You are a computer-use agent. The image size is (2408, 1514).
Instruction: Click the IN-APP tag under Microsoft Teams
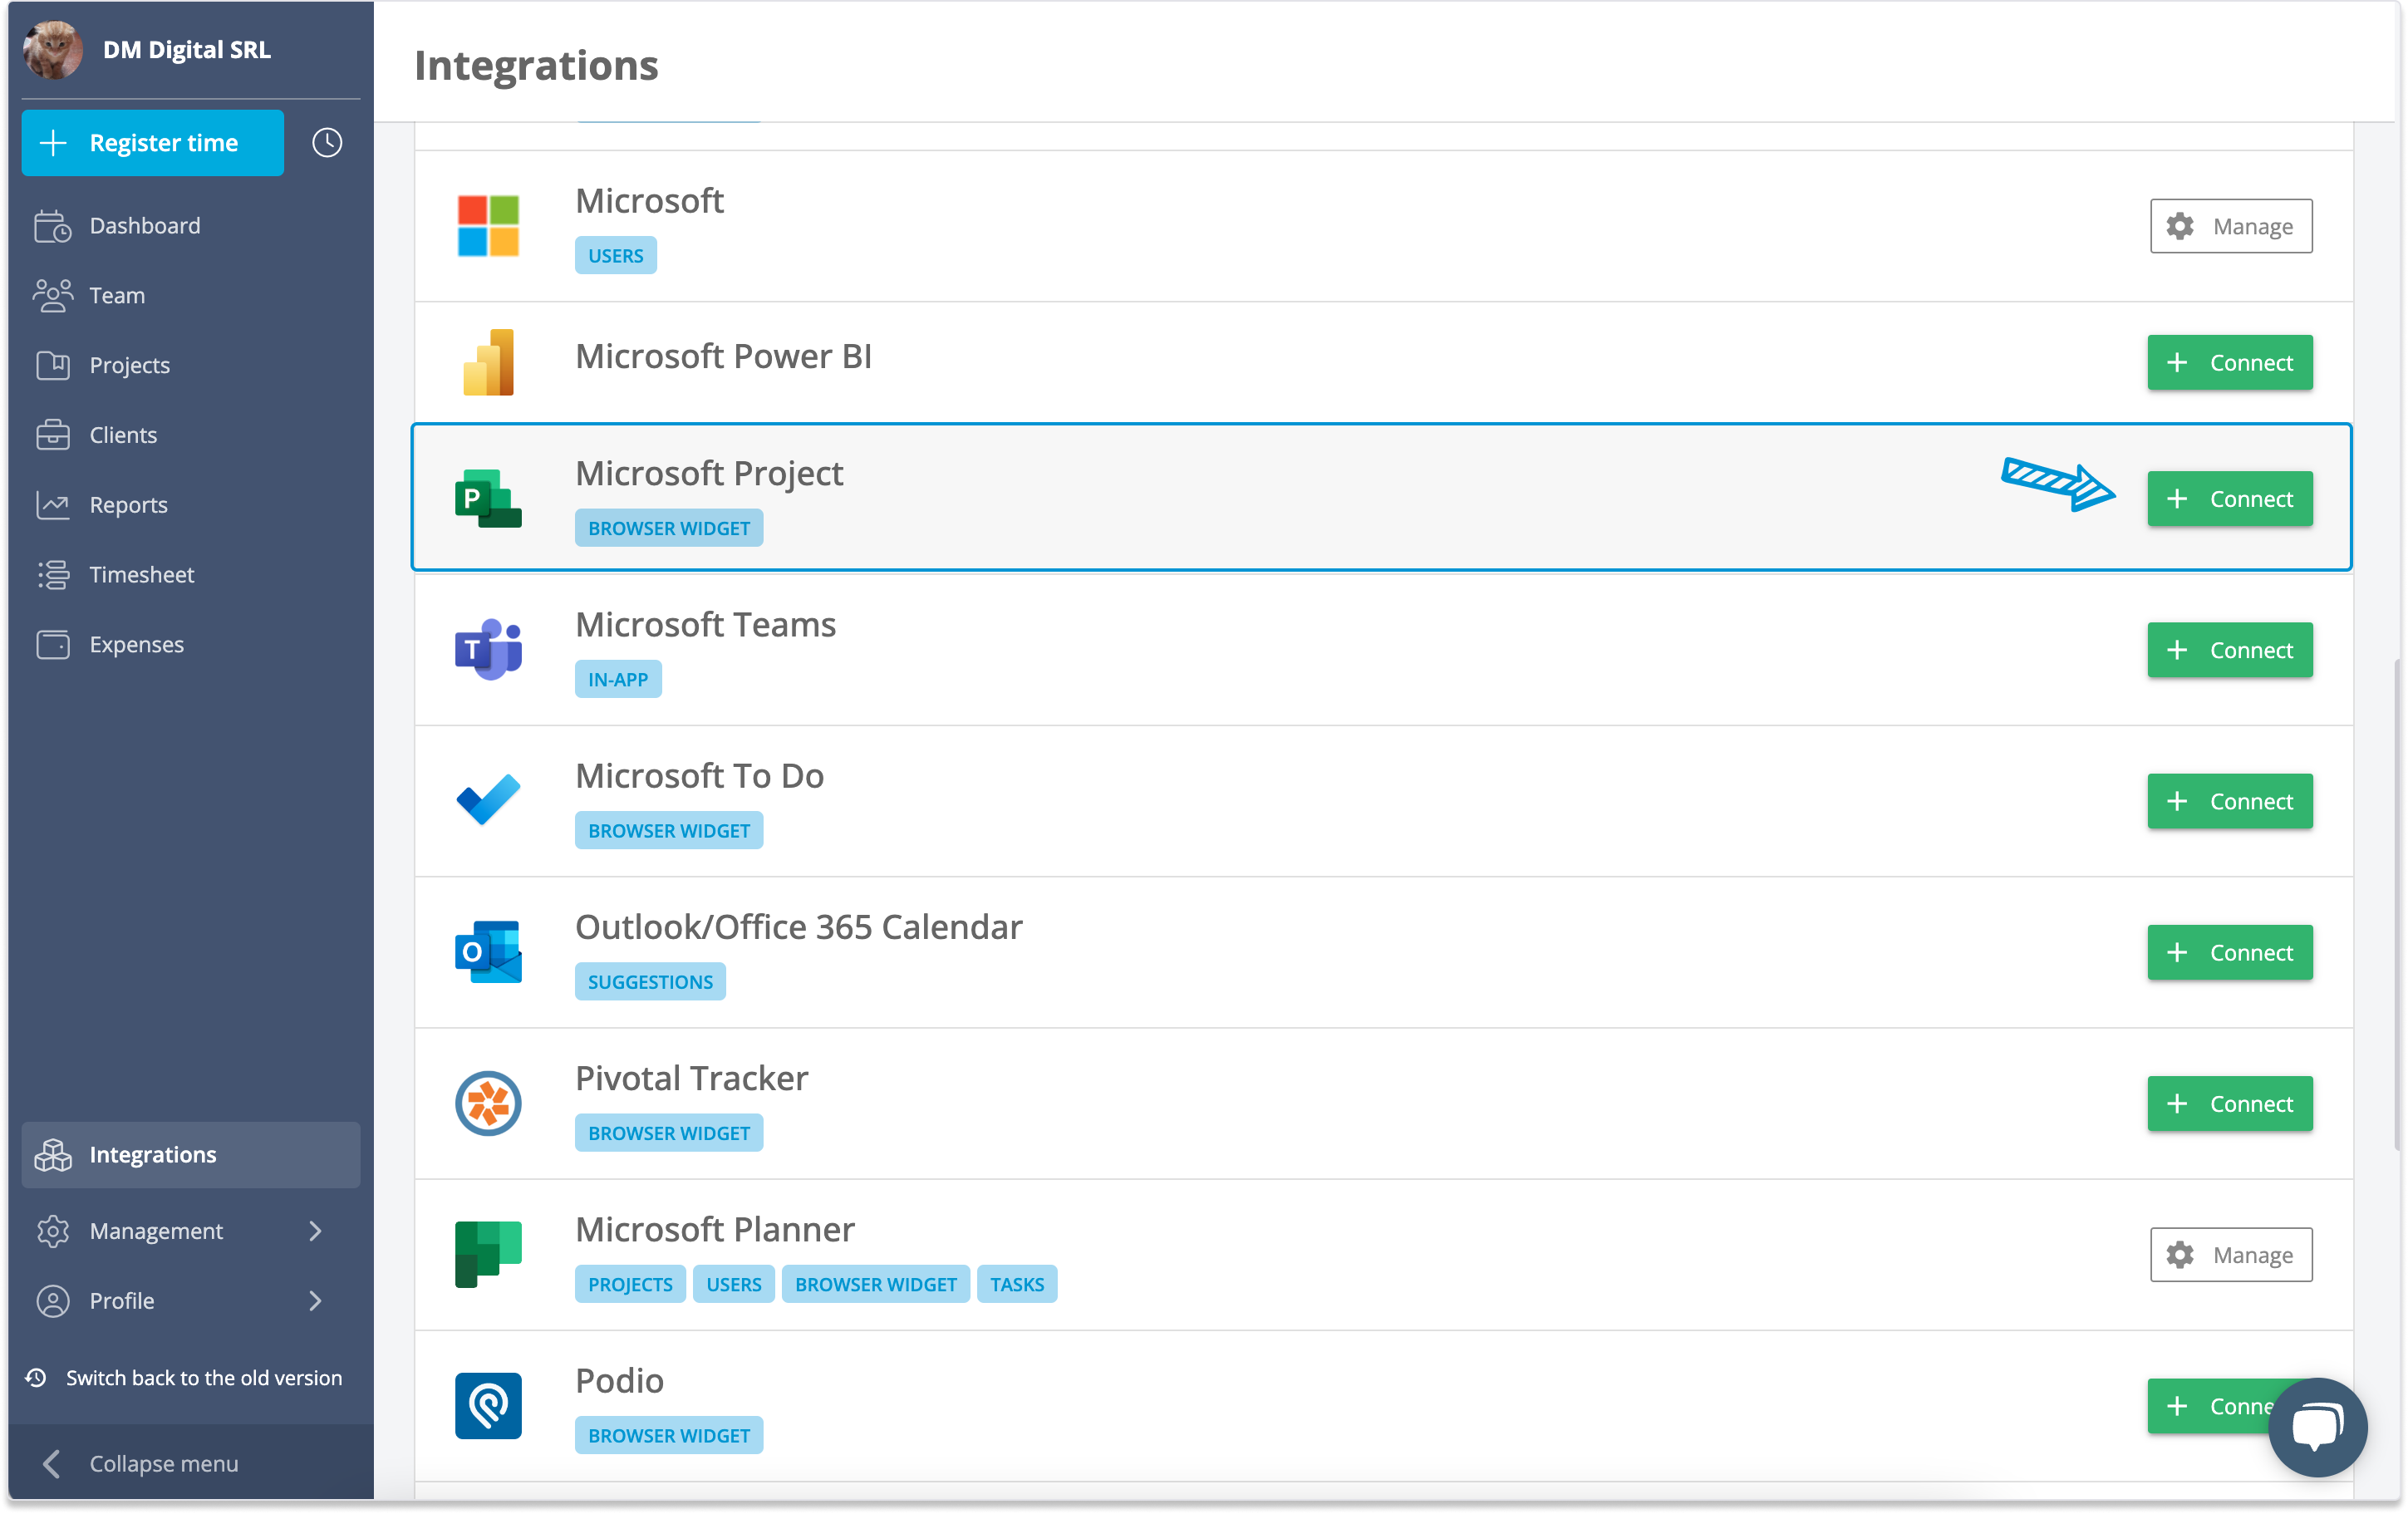coord(618,679)
